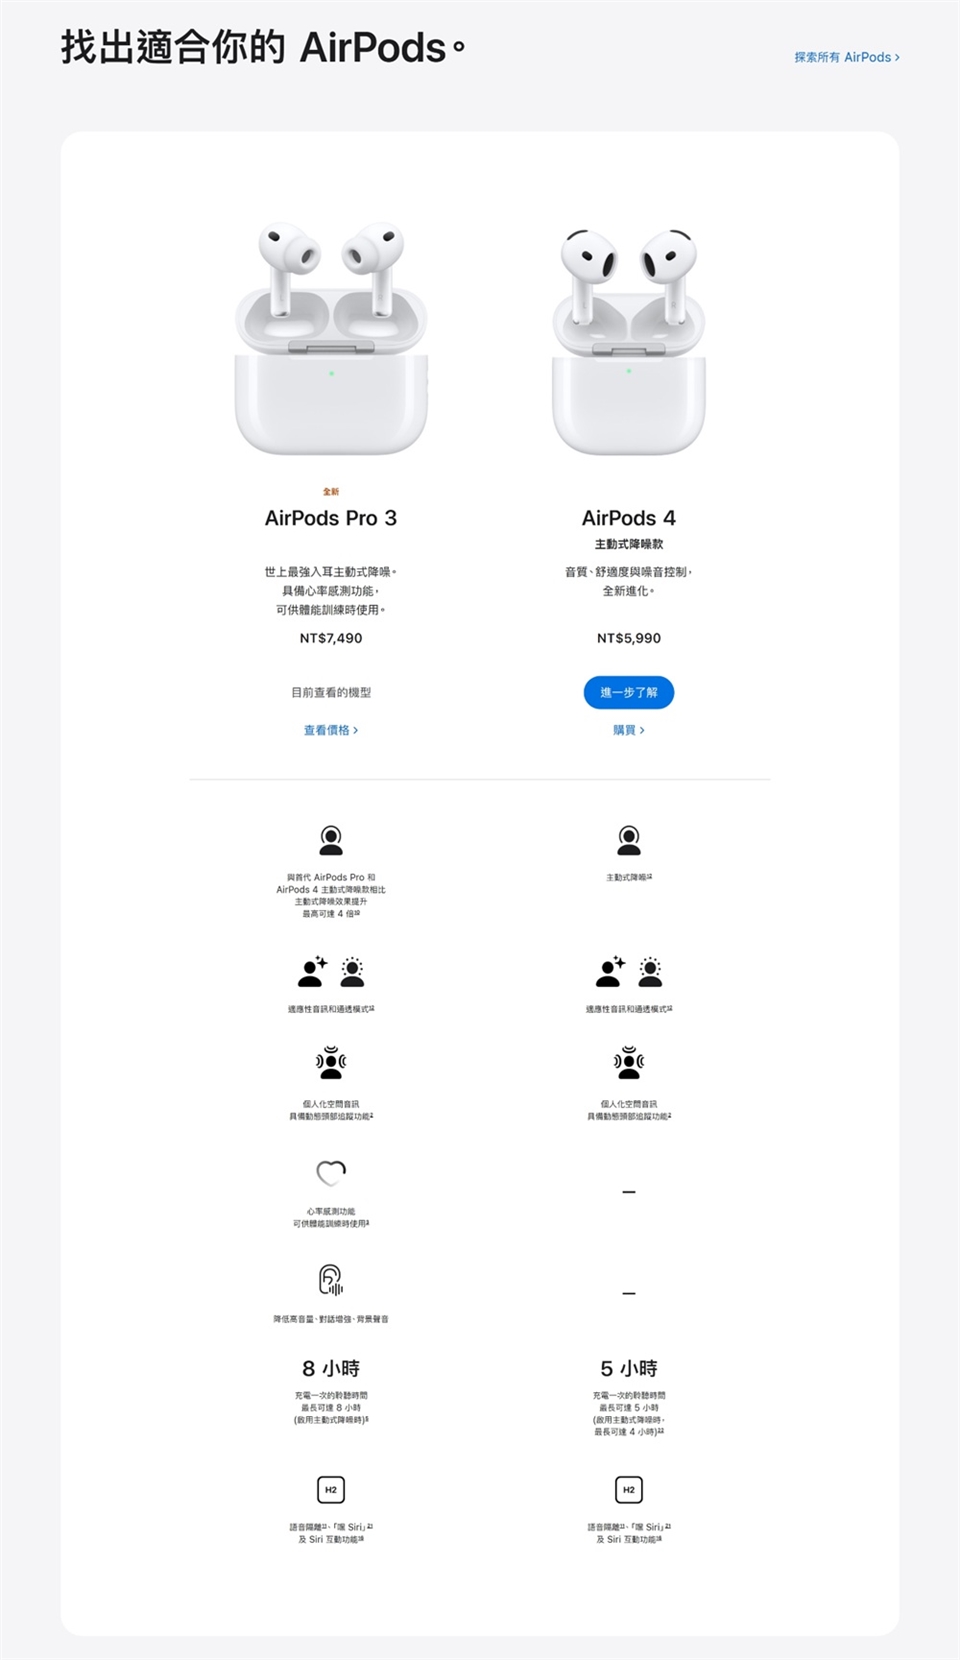Click the noise cancellation icon under AirPods 4
Image resolution: width=960 pixels, height=1660 pixels.
click(x=629, y=840)
